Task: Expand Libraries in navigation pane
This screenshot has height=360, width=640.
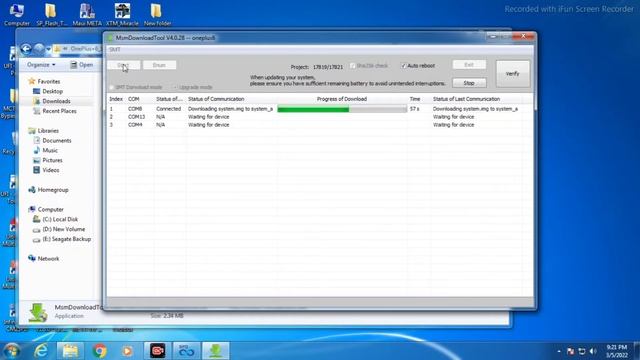Action: (x=48, y=131)
